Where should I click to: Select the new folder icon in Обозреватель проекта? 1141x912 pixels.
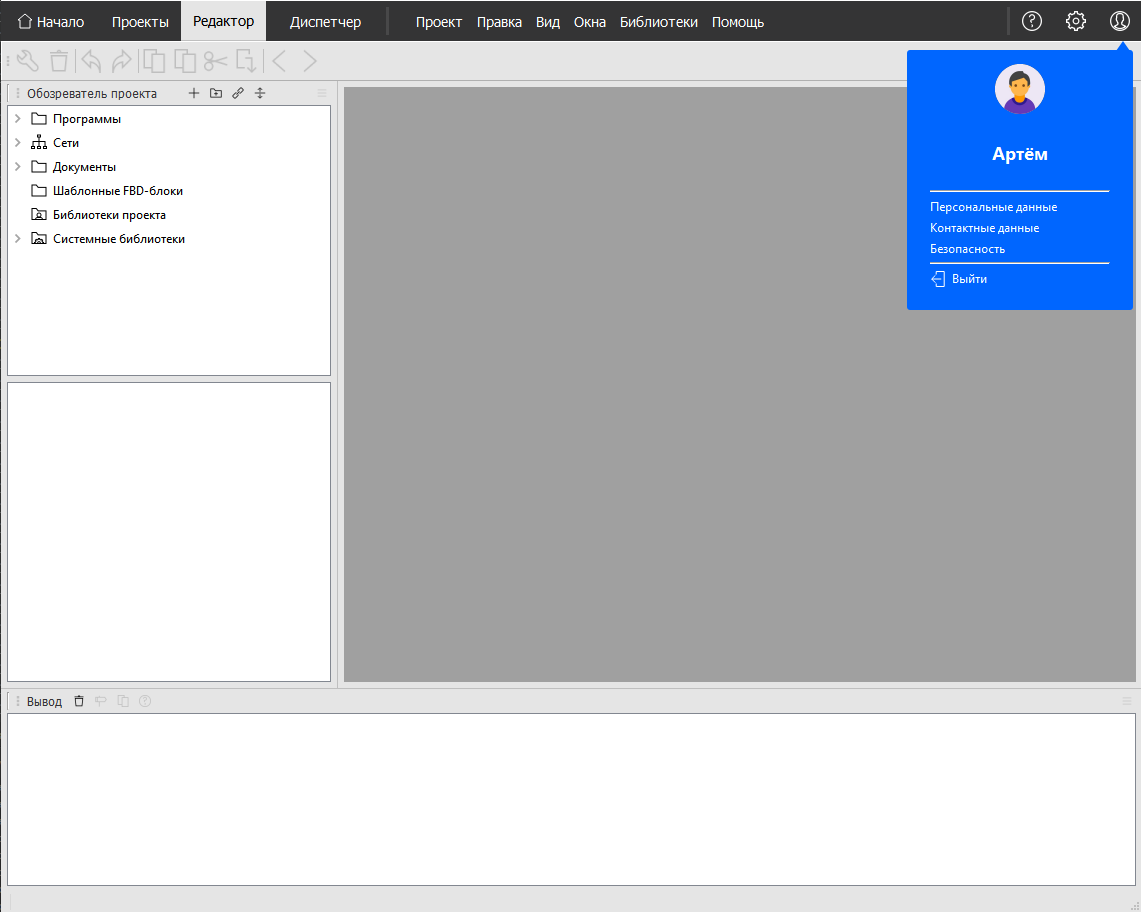pos(216,93)
